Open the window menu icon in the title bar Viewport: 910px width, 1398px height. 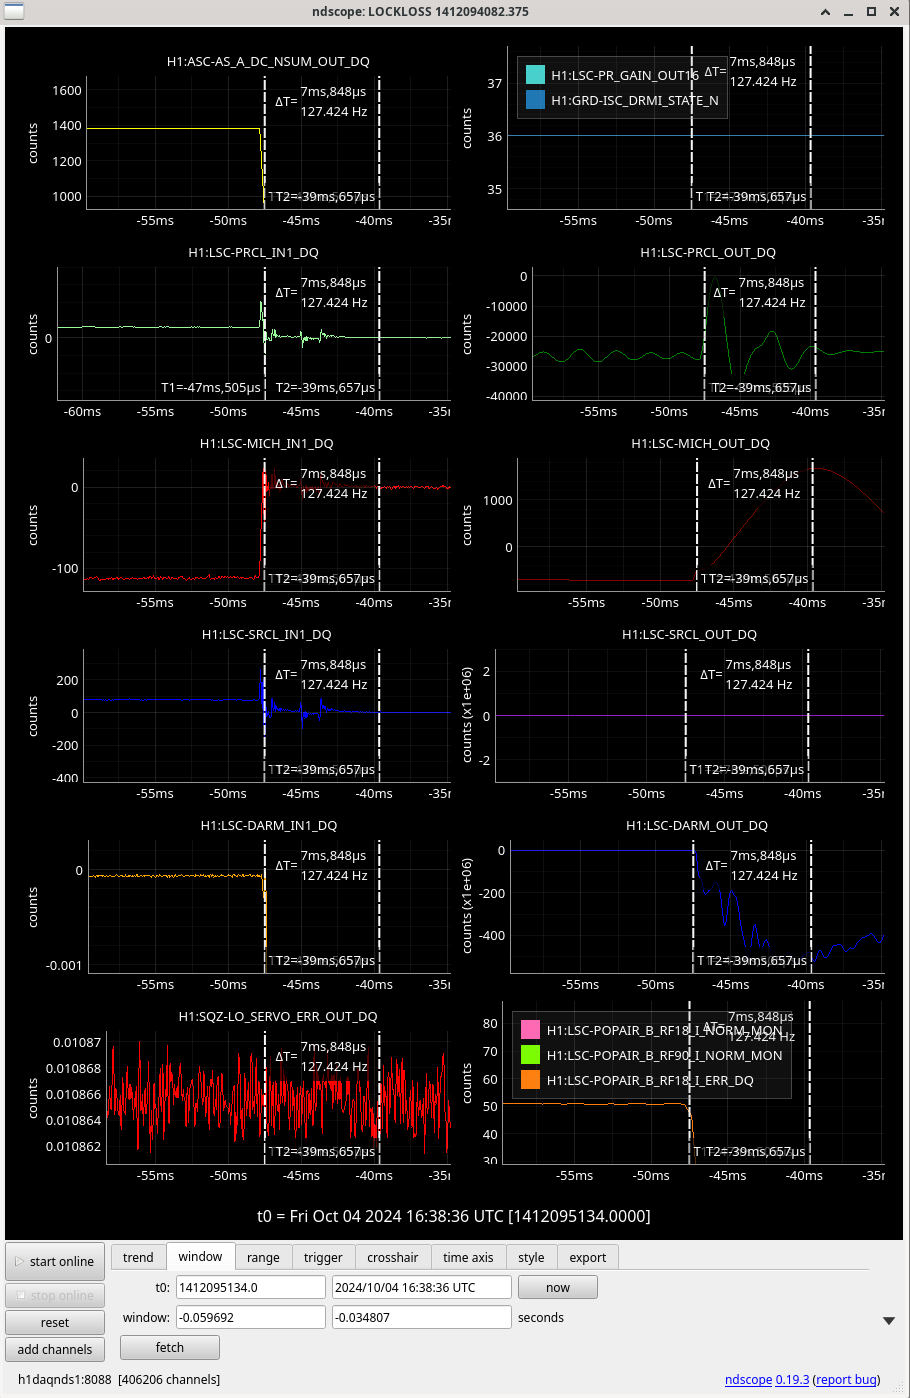pos(14,11)
